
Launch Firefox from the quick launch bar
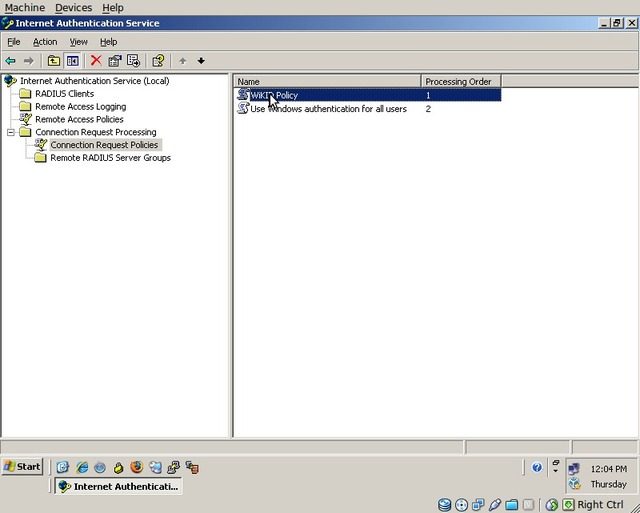tap(136, 467)
